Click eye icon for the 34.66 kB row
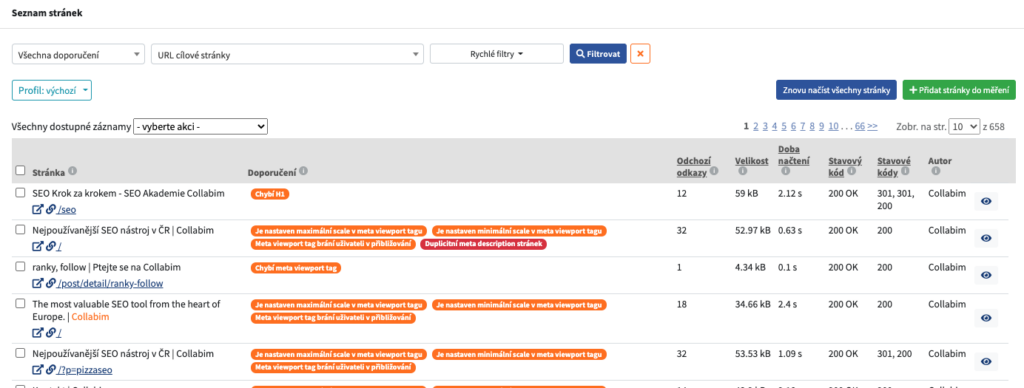The height and width of the screenshot is (388, 1024). (x=986, y=318)
